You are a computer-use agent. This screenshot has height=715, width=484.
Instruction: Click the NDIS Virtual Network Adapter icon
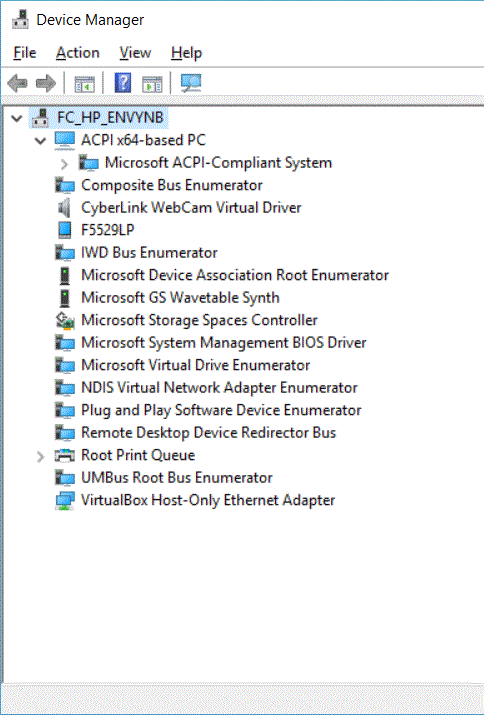tap(65, 388)
